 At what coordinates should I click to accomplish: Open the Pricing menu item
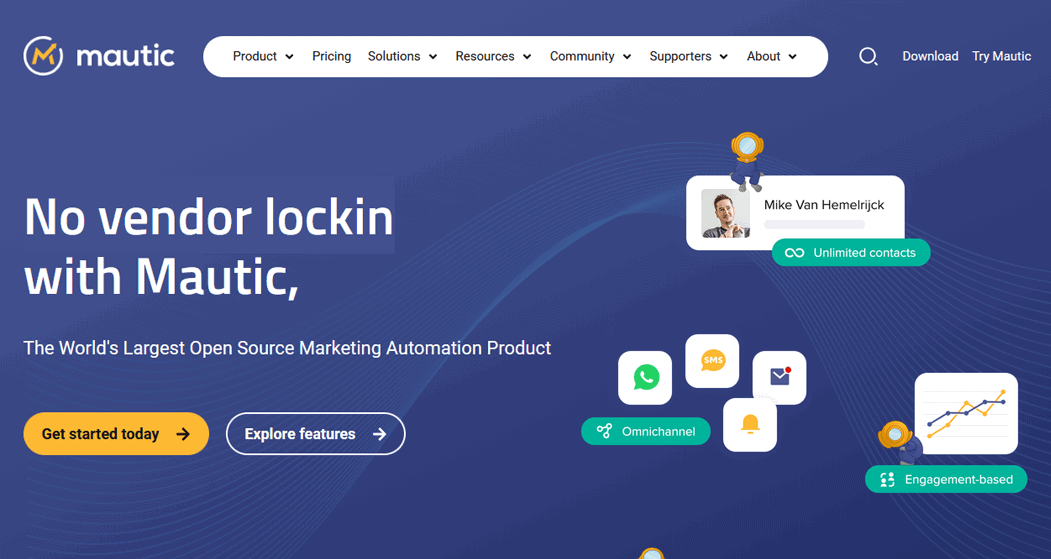click(331, 56)
